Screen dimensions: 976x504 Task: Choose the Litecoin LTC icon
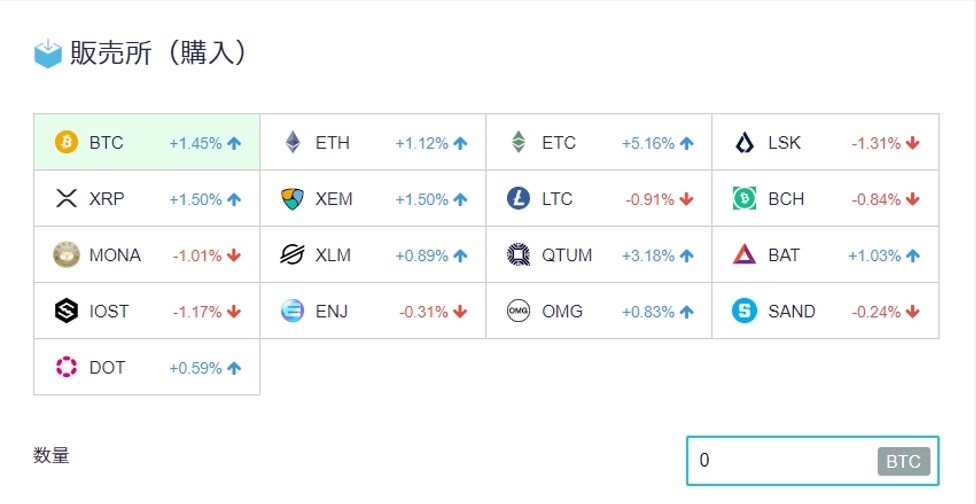518,198
